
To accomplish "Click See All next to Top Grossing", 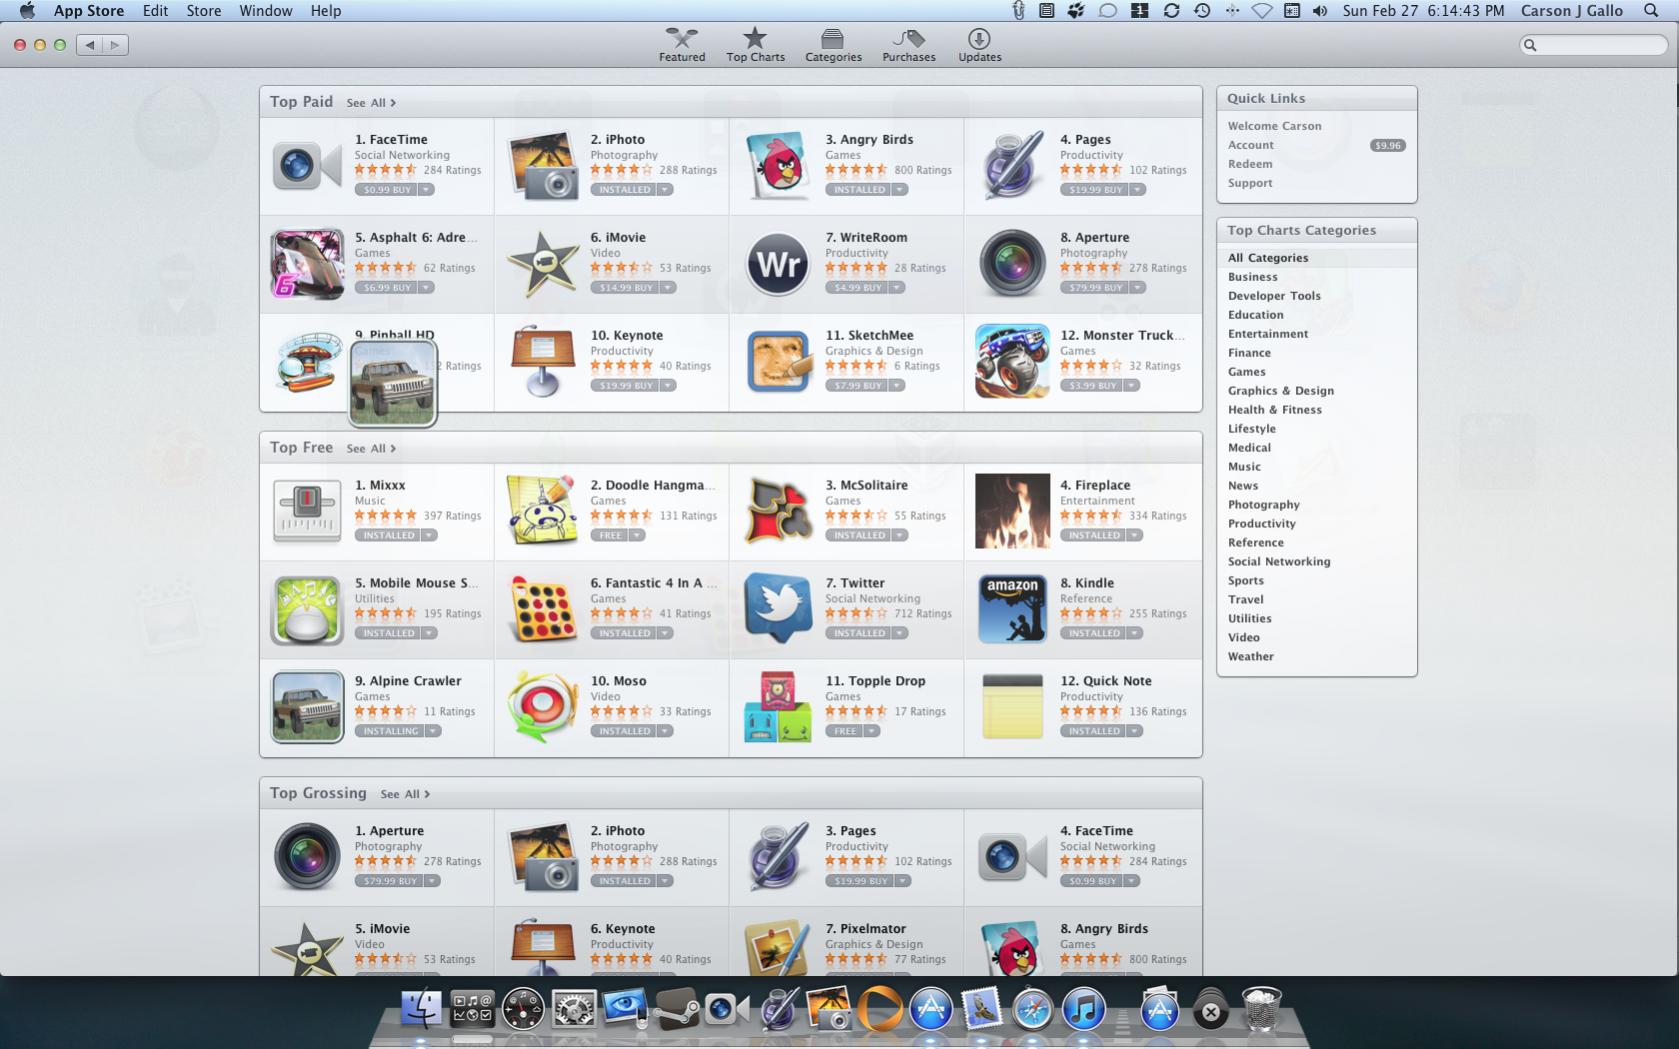I will click(x=405, y=795).
